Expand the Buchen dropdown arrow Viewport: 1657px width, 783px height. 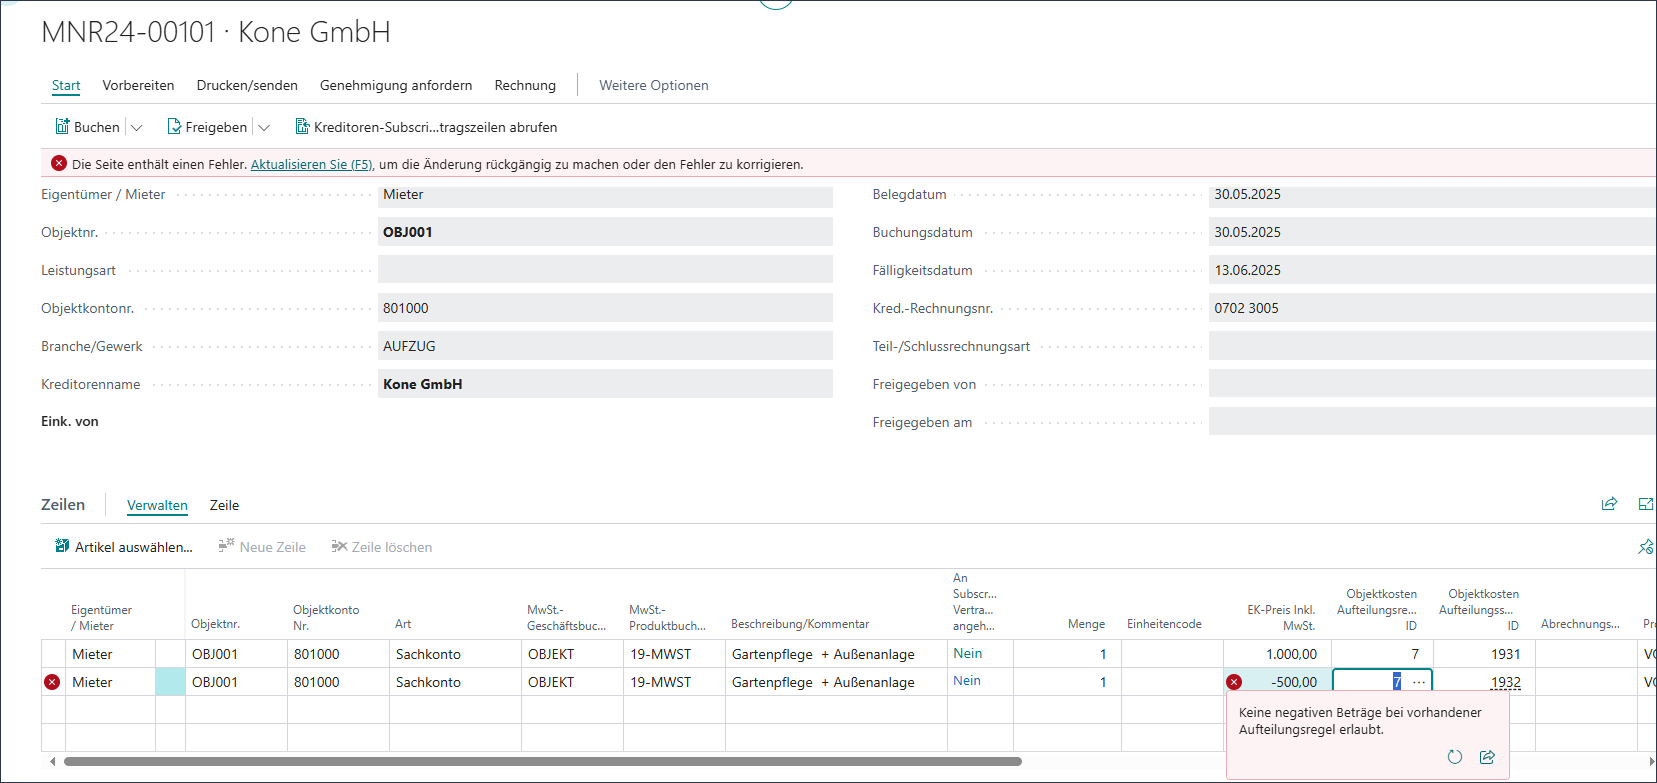137,128
